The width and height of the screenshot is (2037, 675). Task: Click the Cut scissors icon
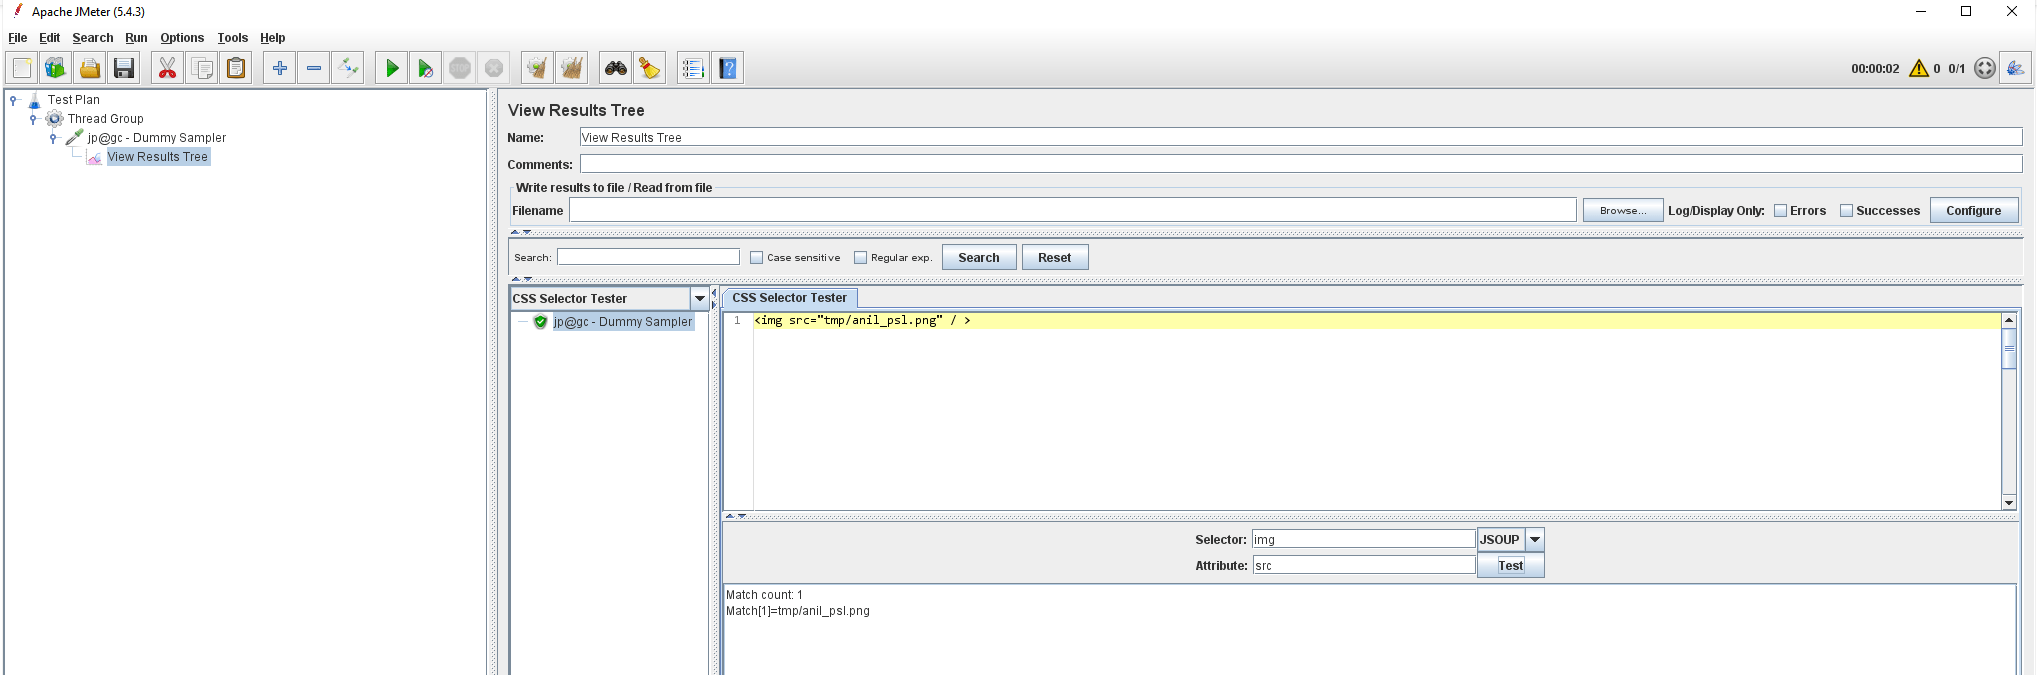click(168, 68)
